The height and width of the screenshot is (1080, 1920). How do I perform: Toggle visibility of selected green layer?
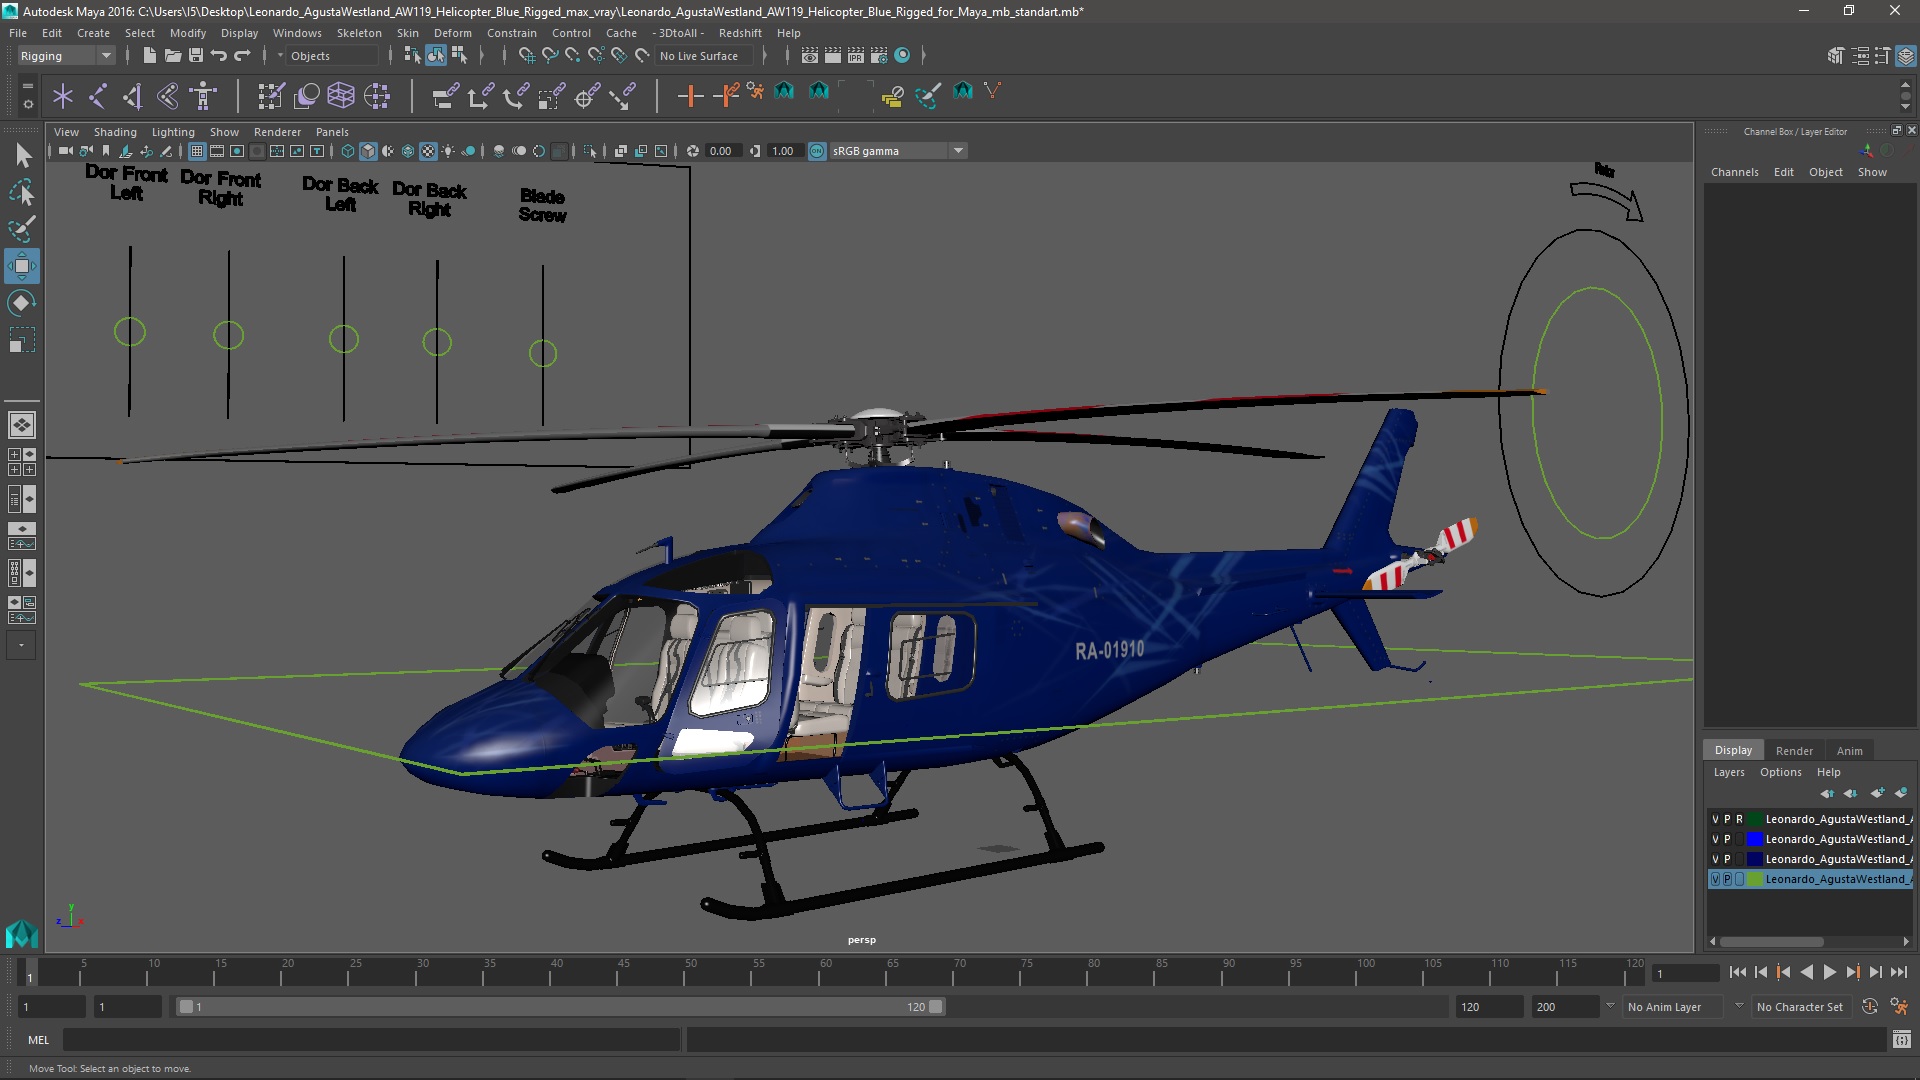tap(1715, 879)
